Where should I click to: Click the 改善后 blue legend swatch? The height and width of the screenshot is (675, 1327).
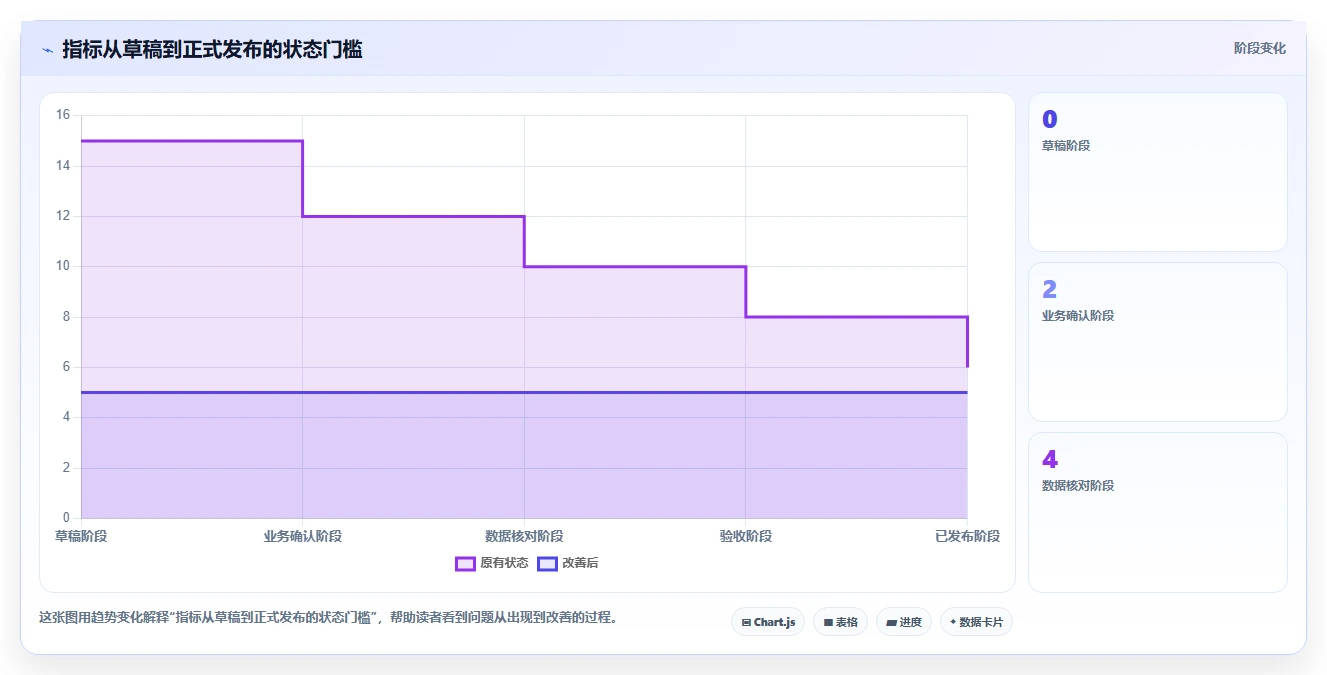pos(547,563)
